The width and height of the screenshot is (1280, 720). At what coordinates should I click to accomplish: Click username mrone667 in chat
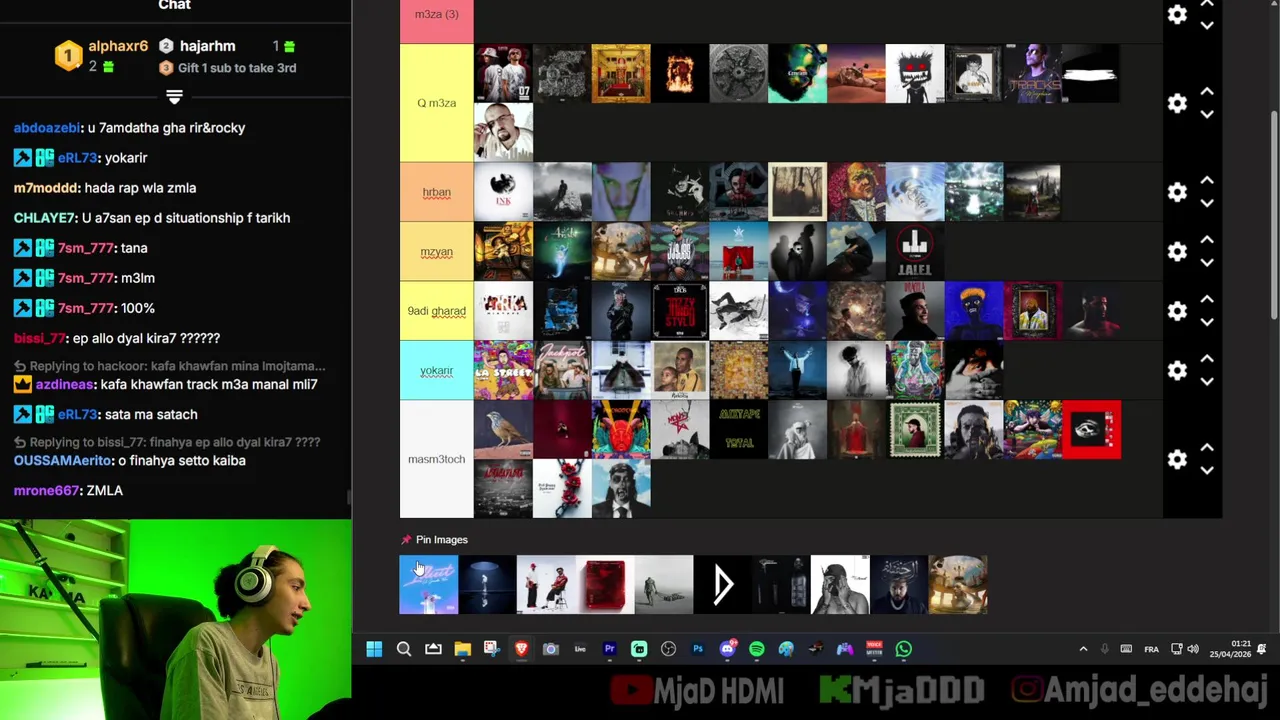tap(46, 491)
